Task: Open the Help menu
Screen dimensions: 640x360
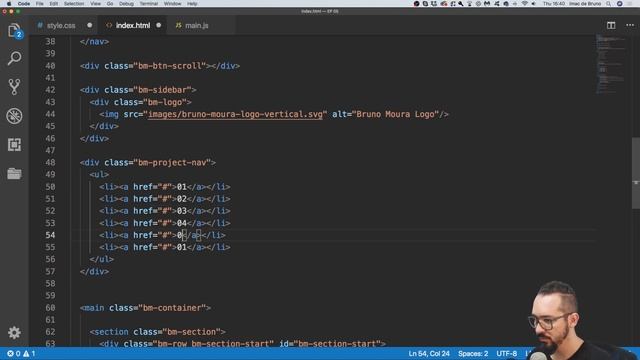Action: 192,4
